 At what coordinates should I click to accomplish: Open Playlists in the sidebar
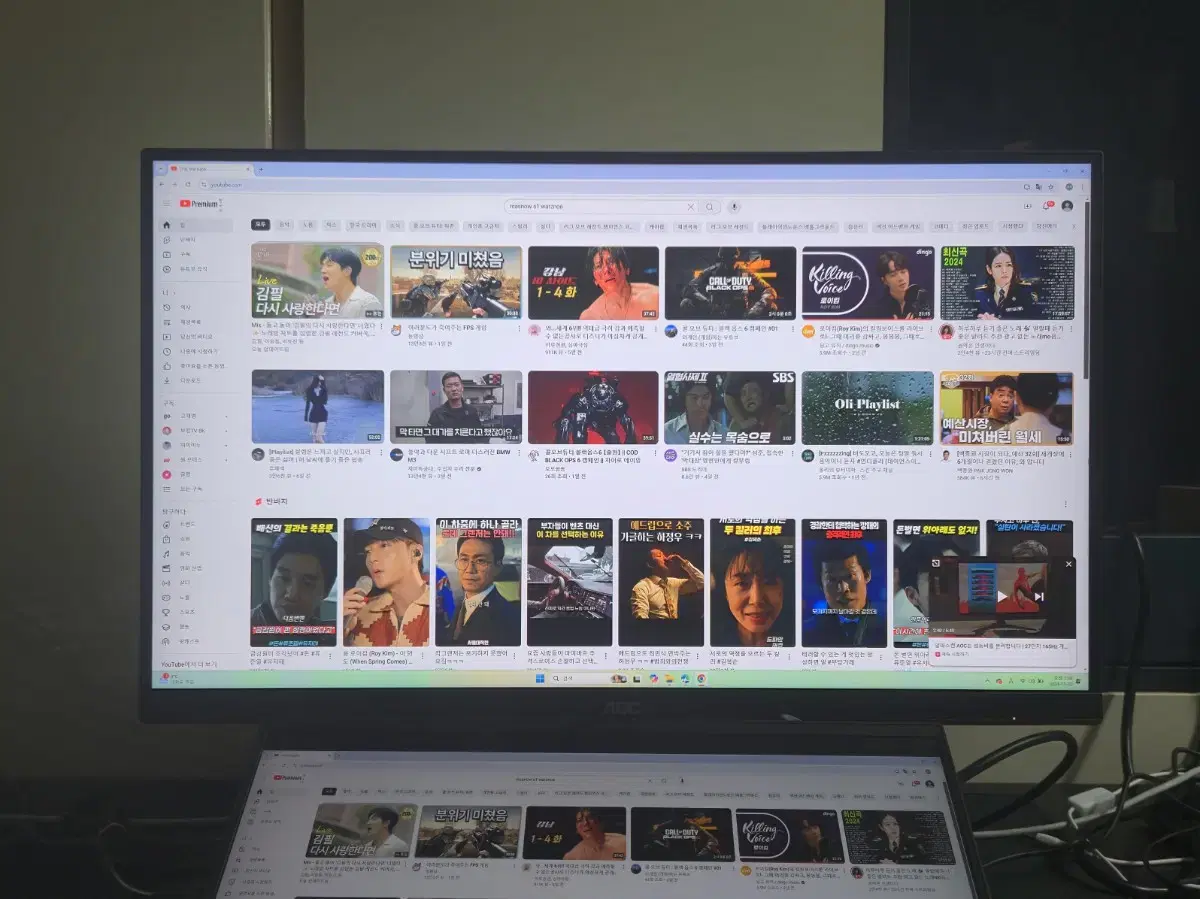pyautogui.click(x=193, y=322)
